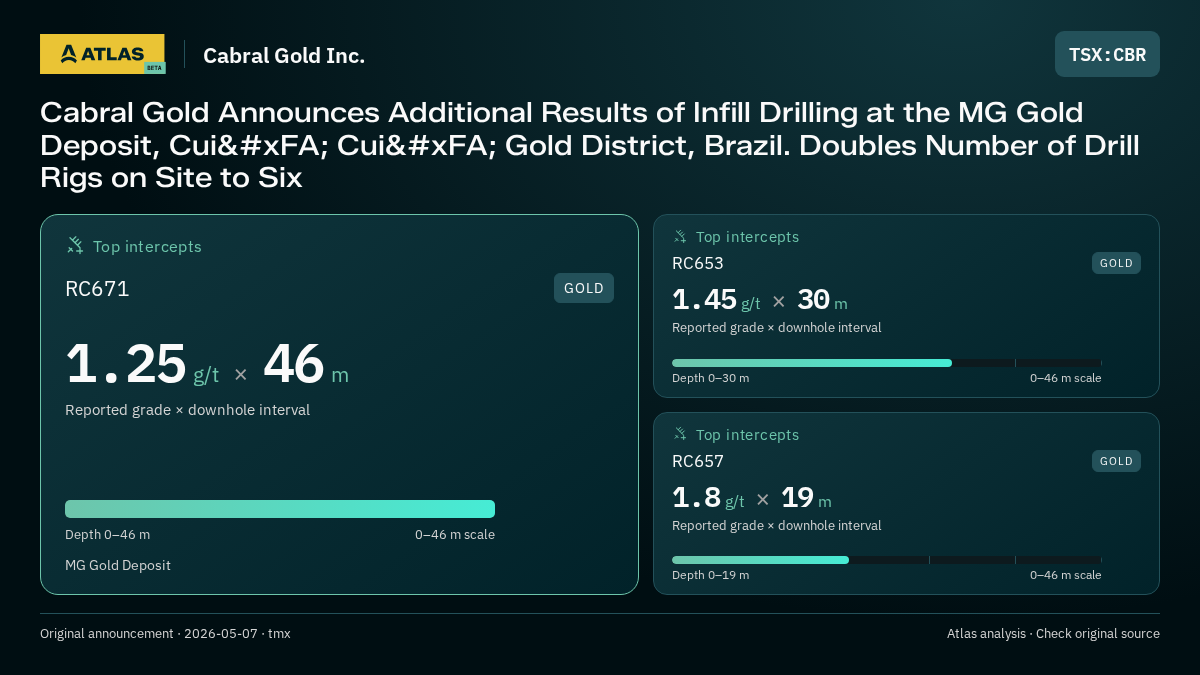Open the TSX:CBR ticker badge
The width and height of the screenshot is (1200, 675).
(x=1107, y=54)
